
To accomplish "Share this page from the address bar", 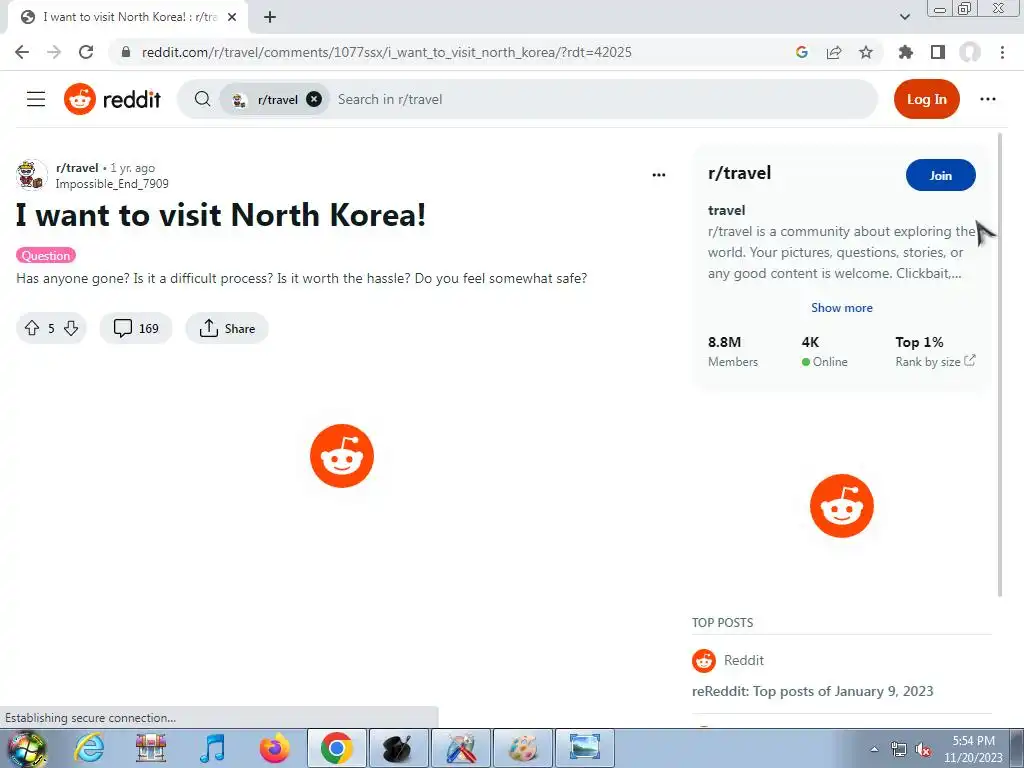I will click(834, 52).
